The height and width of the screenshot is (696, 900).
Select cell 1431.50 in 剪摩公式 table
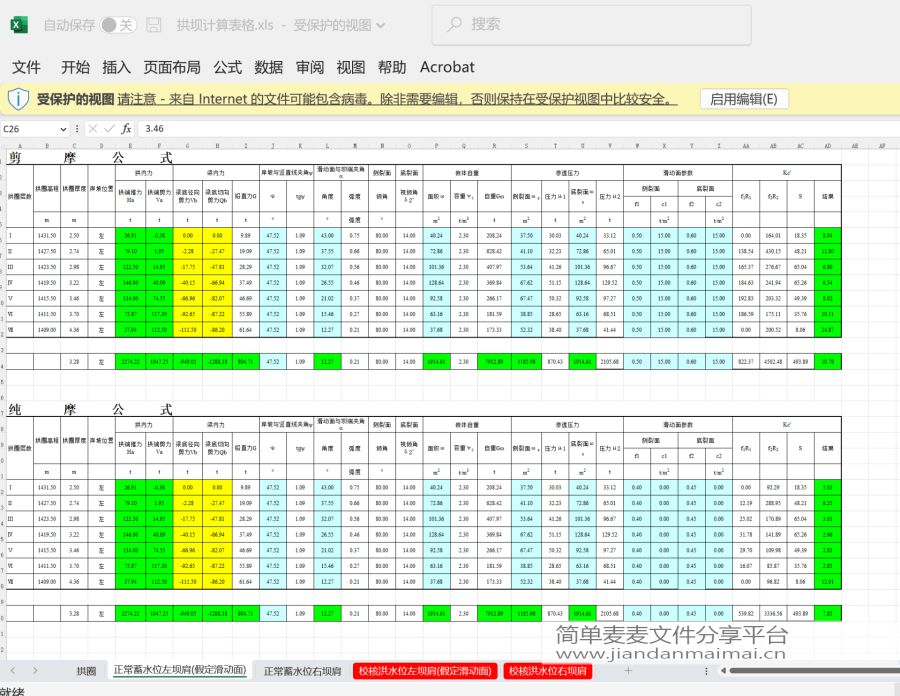pos(47,235)
